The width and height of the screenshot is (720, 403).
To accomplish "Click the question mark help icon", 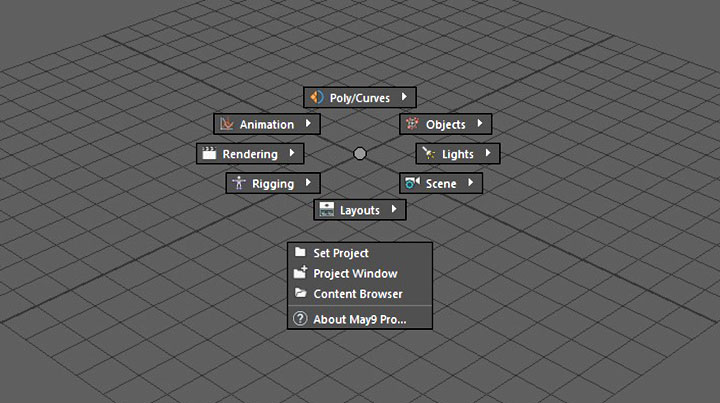I will pyautogui.click(x=299, y=319).
